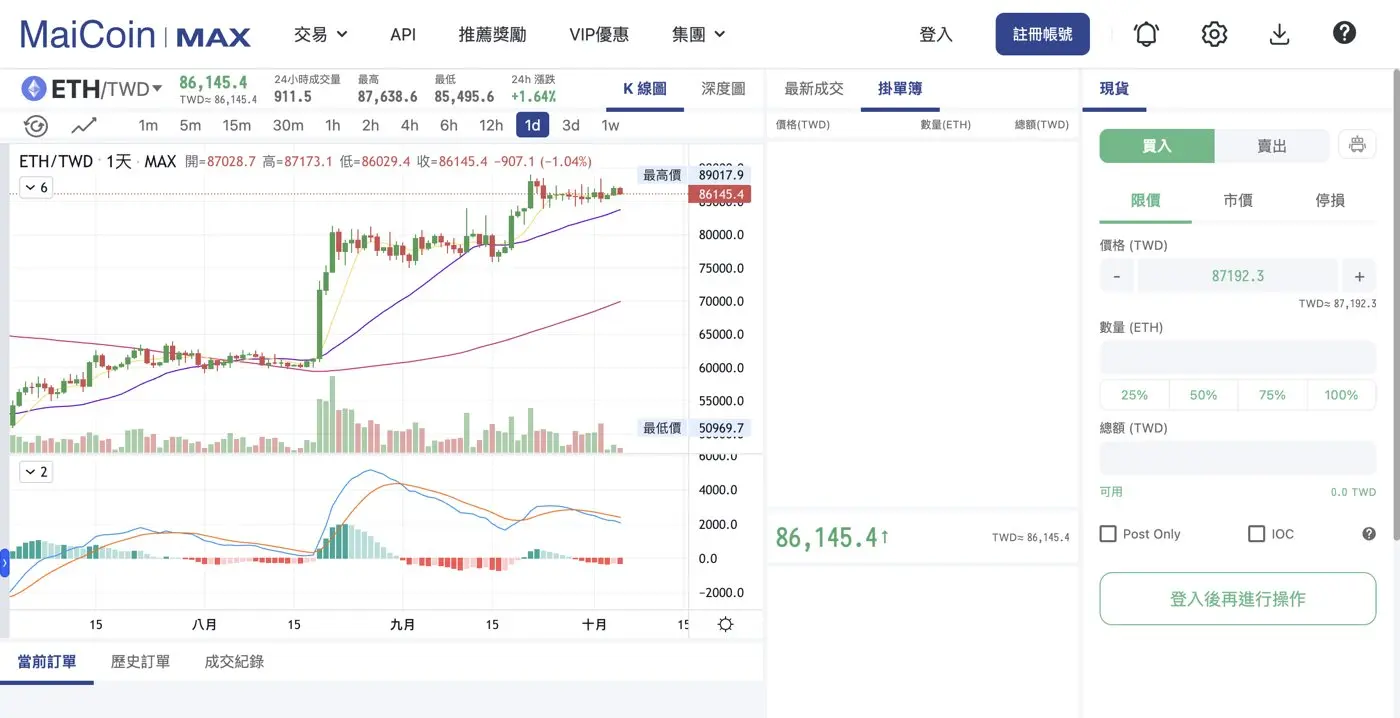Select the 12h timeframe

pos(491,125)
